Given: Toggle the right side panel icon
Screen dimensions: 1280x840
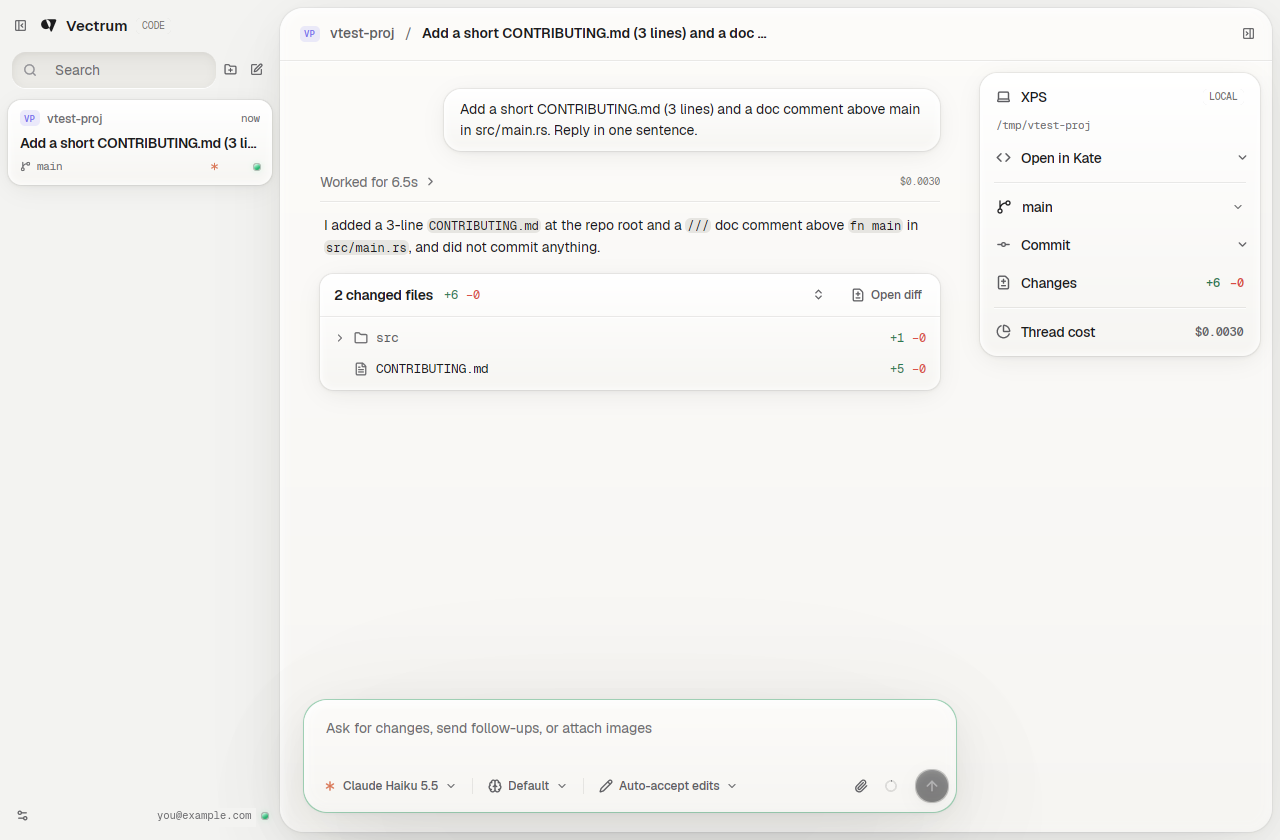Looking at the screenshot, I should click(1248, 33).
